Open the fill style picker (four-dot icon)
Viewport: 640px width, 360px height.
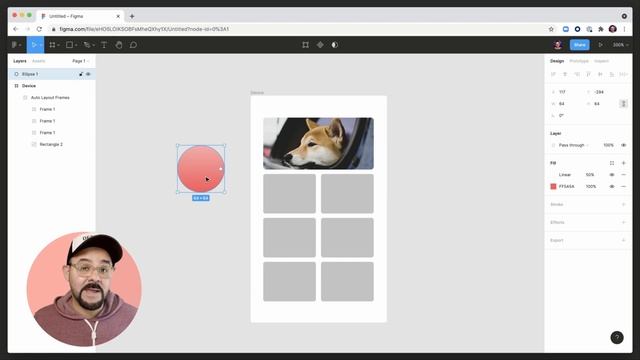point(612,163)
